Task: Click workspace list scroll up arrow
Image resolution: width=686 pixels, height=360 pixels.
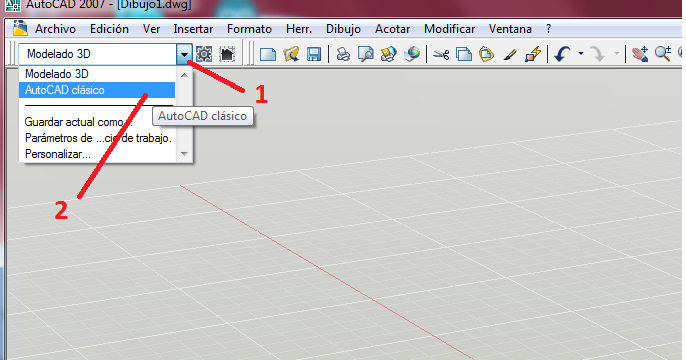Action: click(184, 75)
